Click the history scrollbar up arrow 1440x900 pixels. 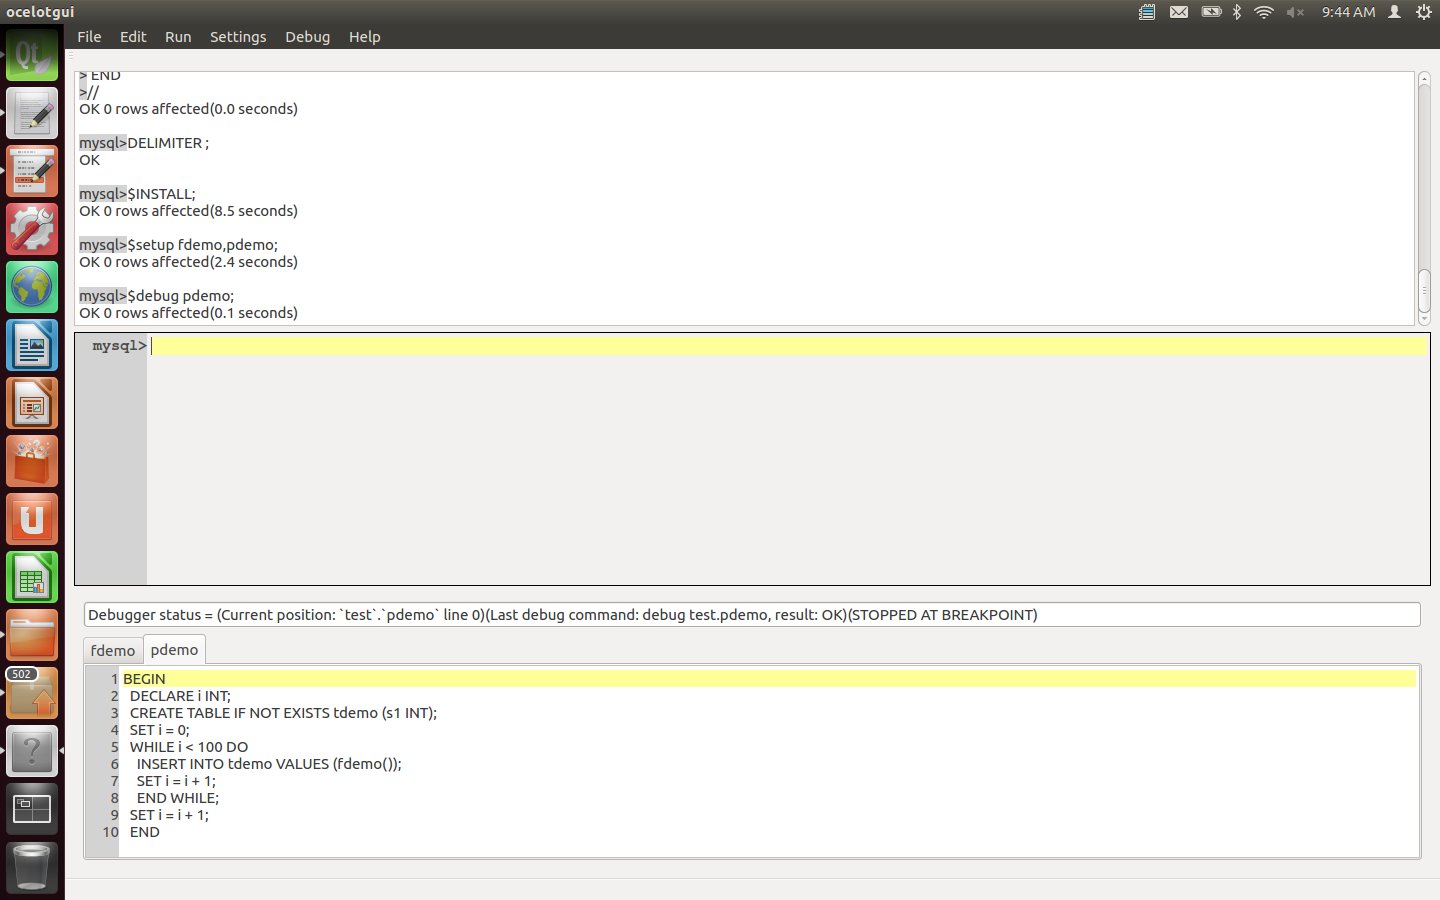(1424, 79)
